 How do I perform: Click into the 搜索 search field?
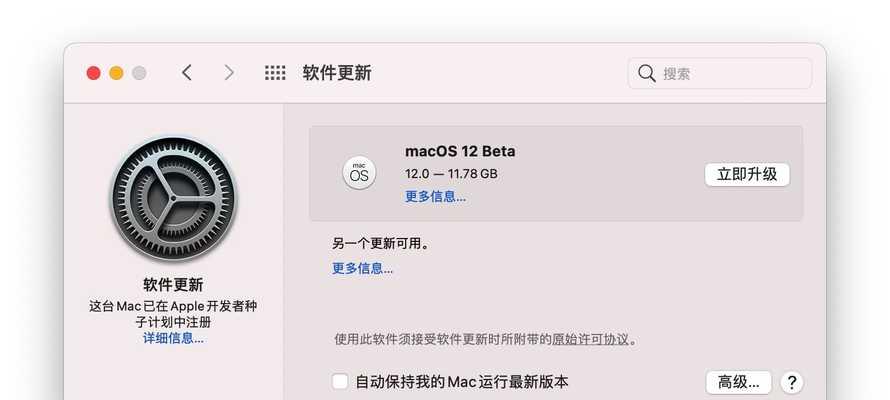click(x=720, y=73)
